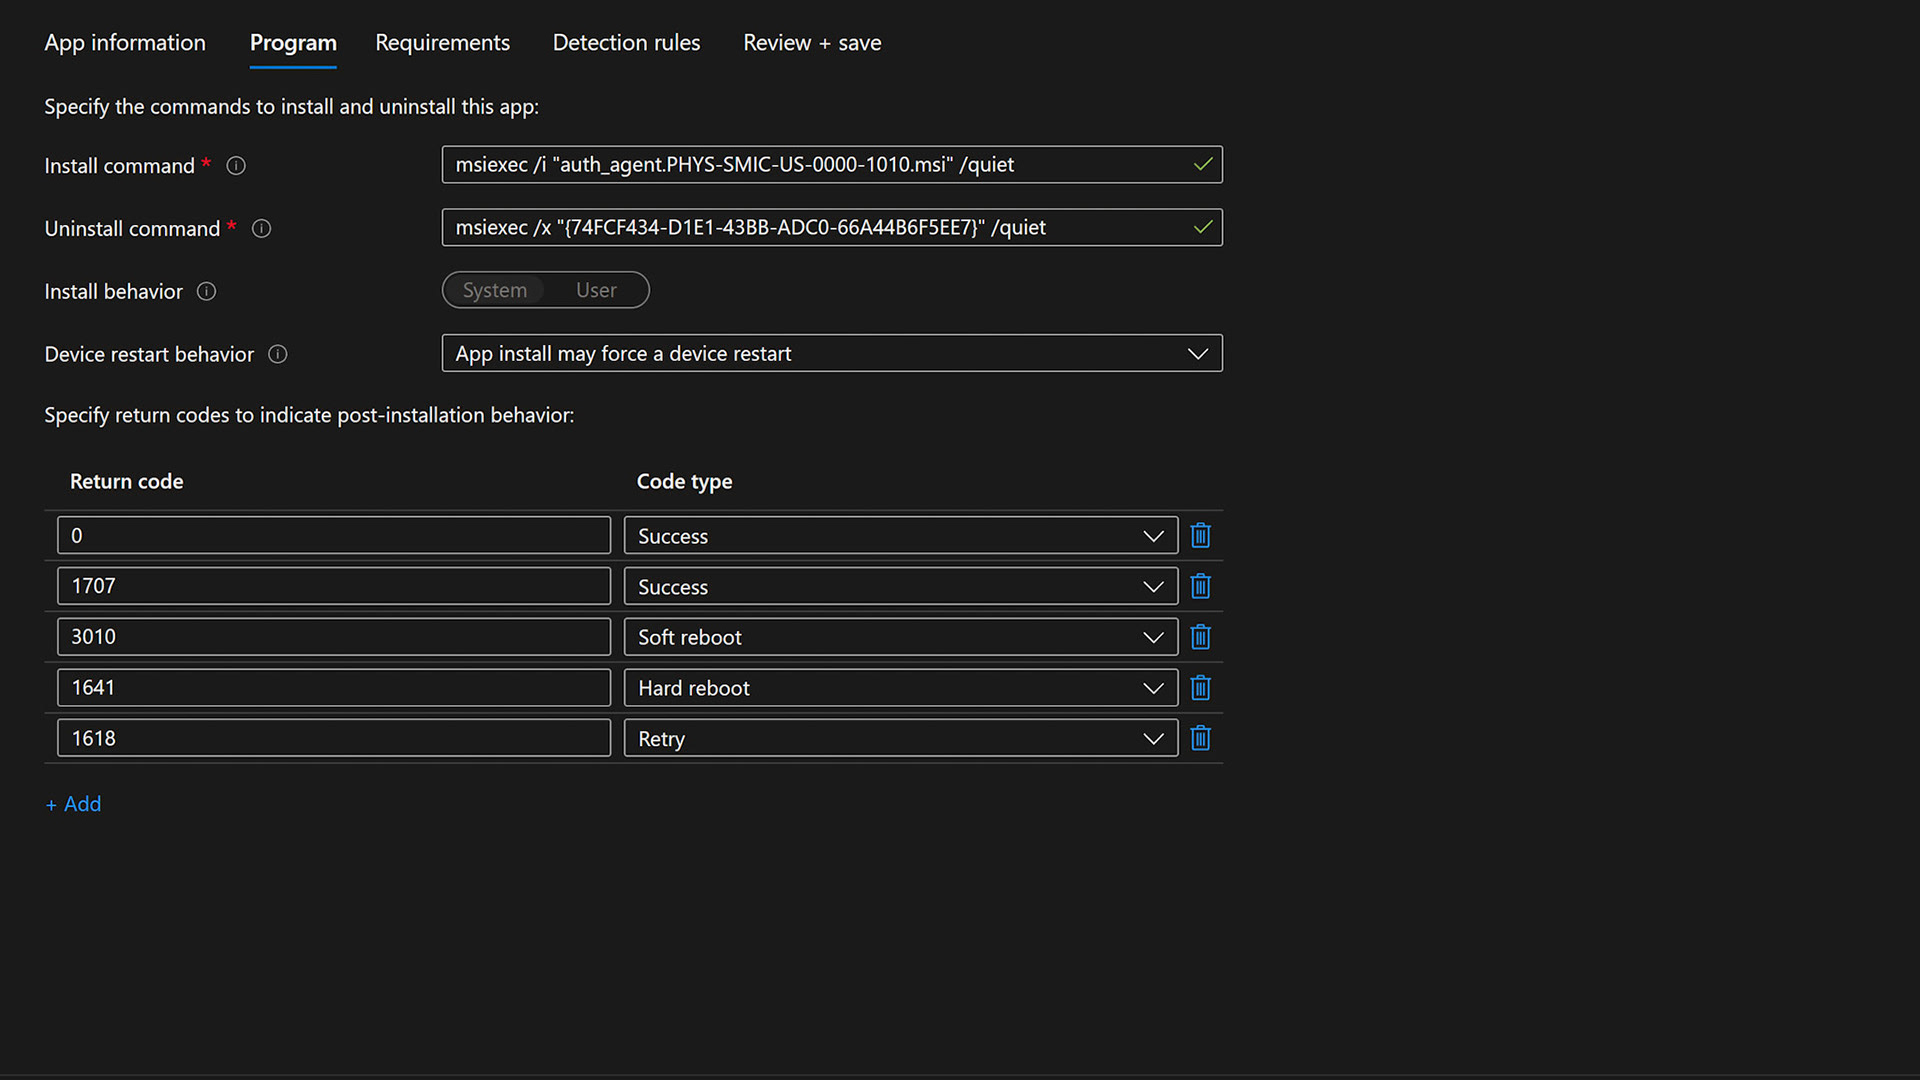Remove the 3010 Soft reboot row
1920x1080 pixels.
click(1200, 637)
